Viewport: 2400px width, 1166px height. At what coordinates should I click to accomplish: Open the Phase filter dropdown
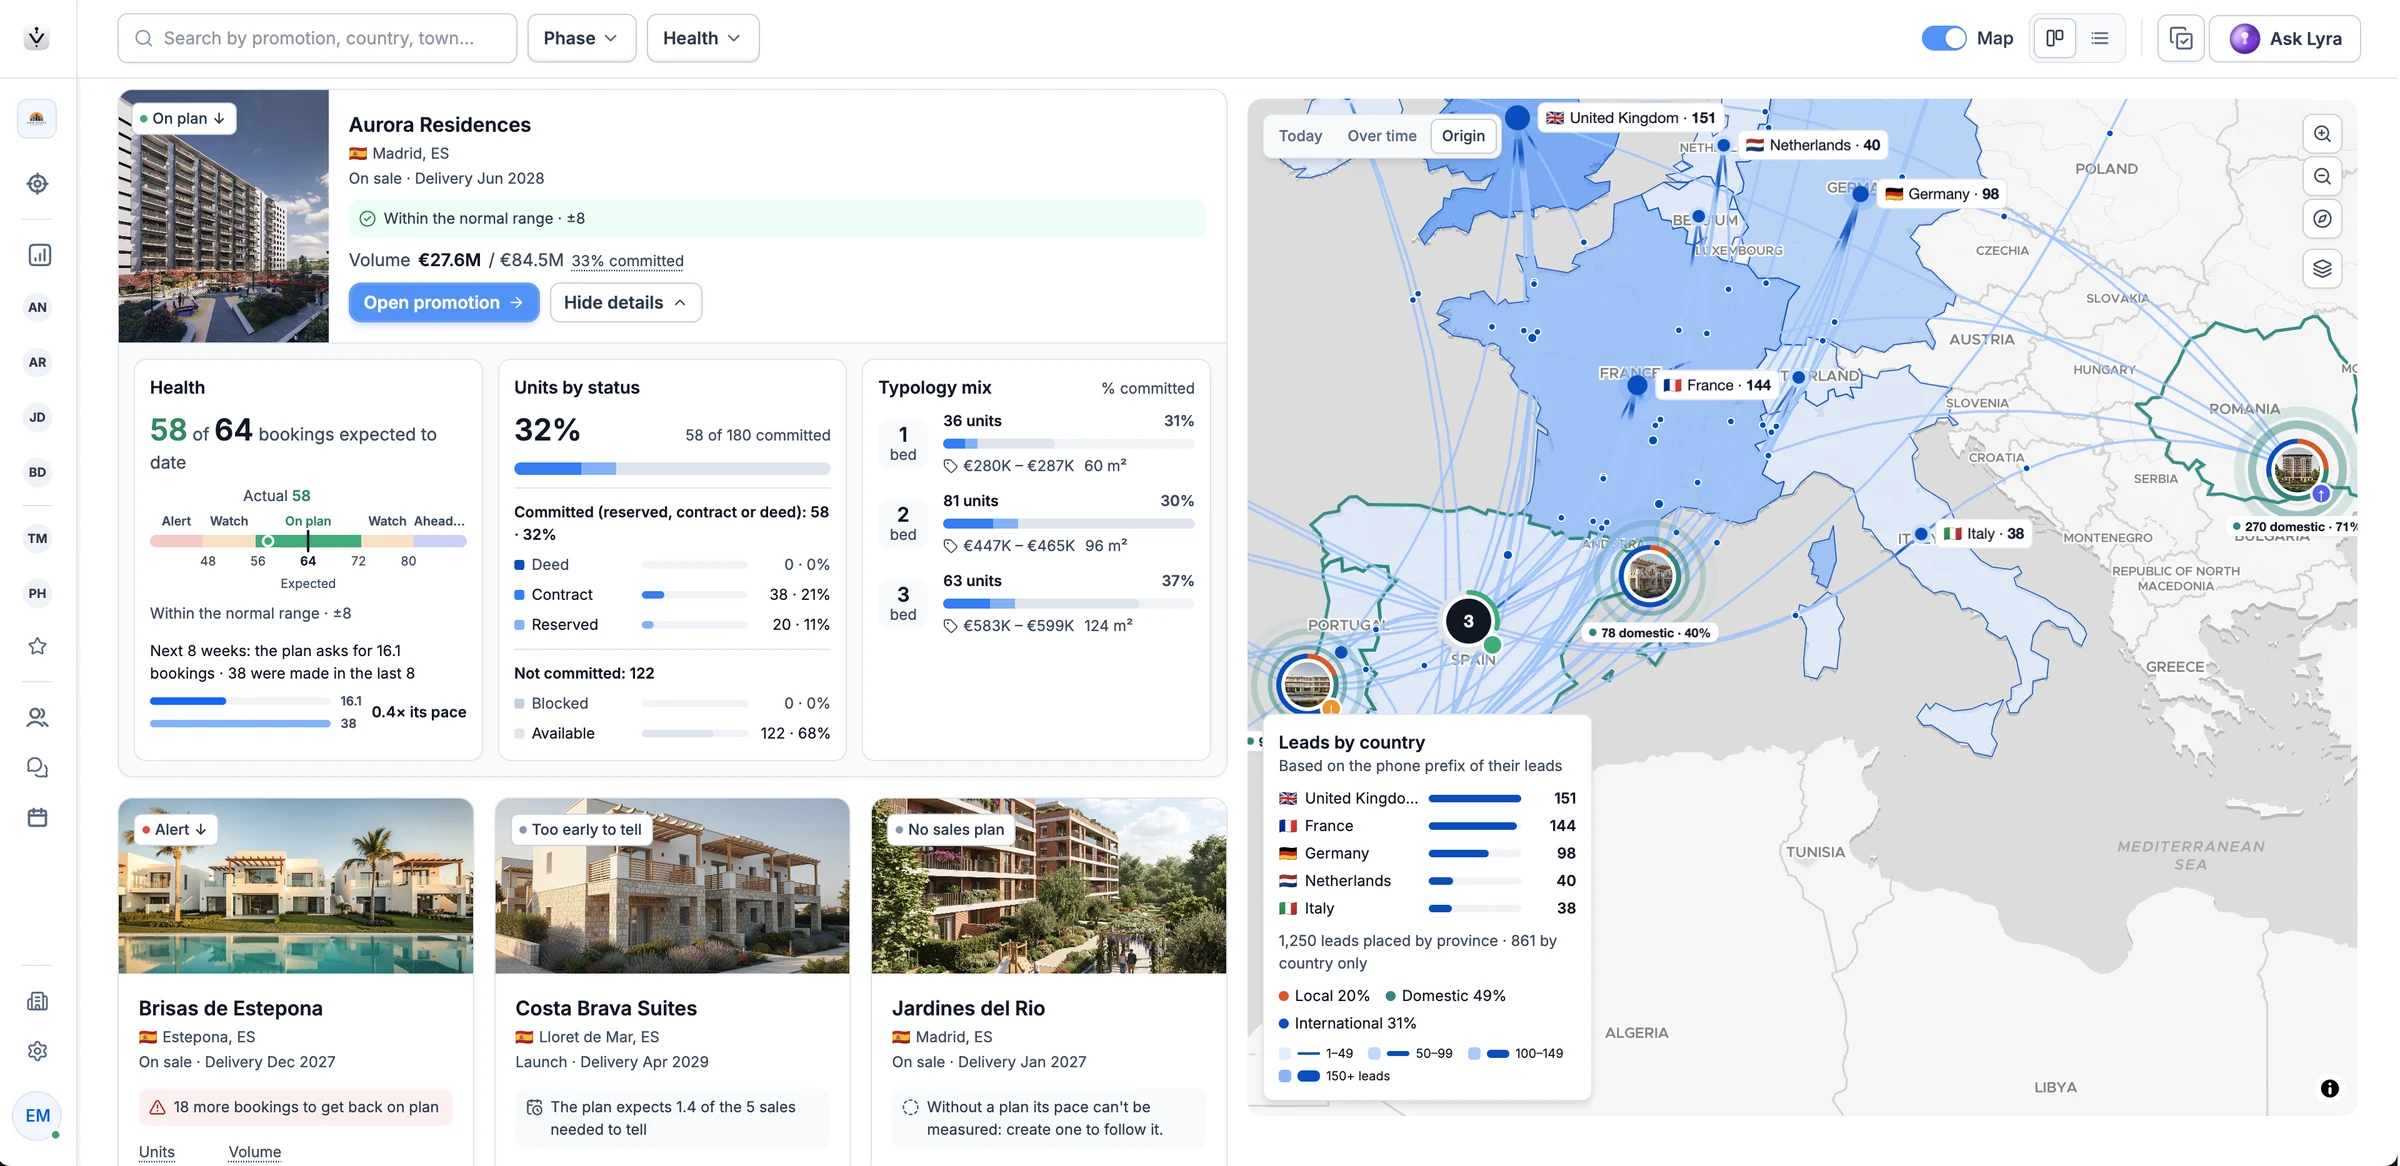coord(581,38)
